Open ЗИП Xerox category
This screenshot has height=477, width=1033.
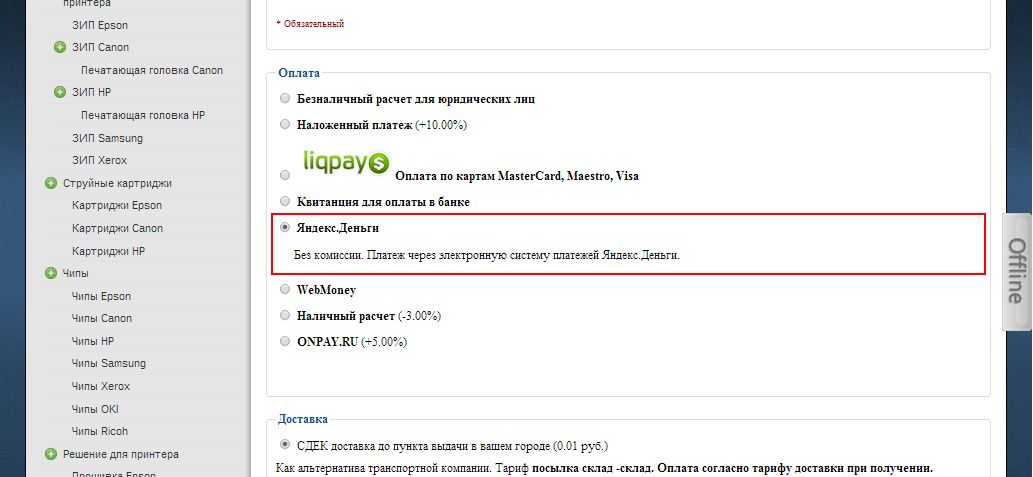[100, 161]
